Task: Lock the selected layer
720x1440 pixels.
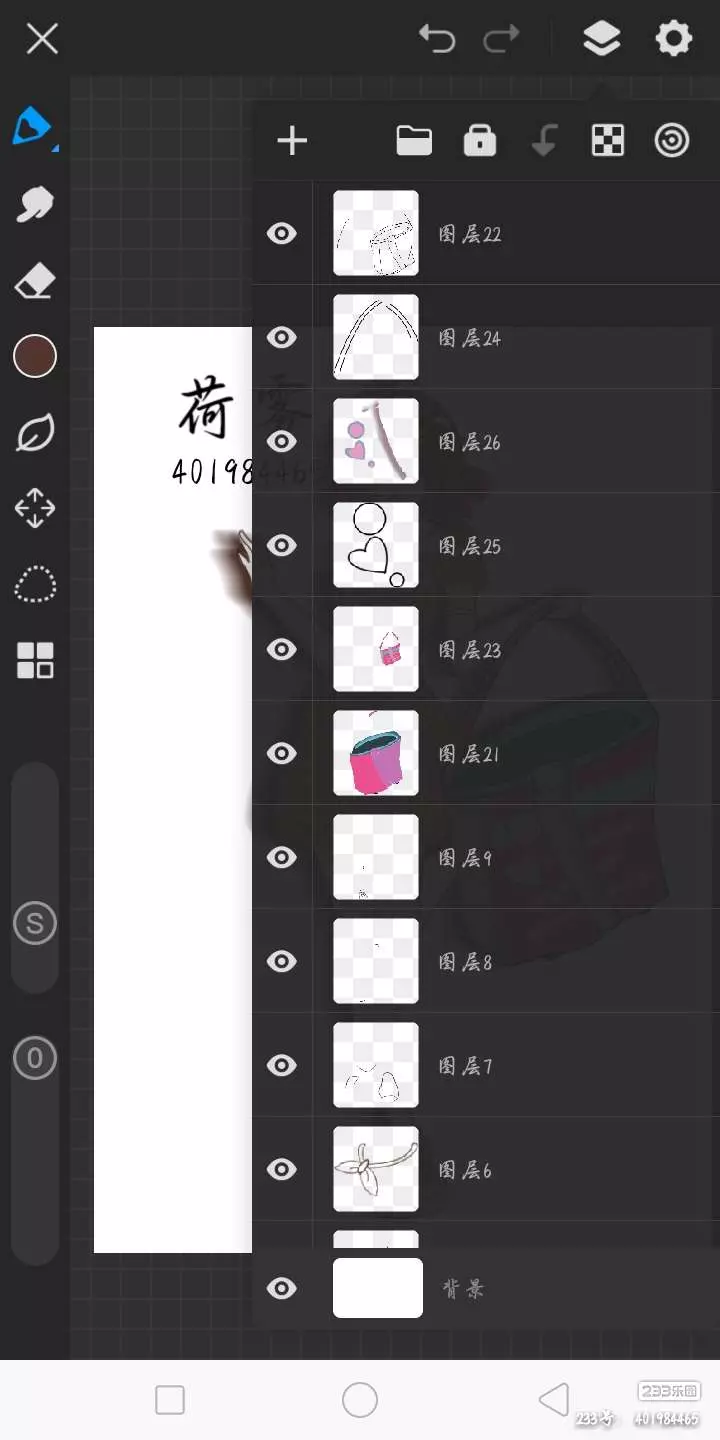Action: 480,141
